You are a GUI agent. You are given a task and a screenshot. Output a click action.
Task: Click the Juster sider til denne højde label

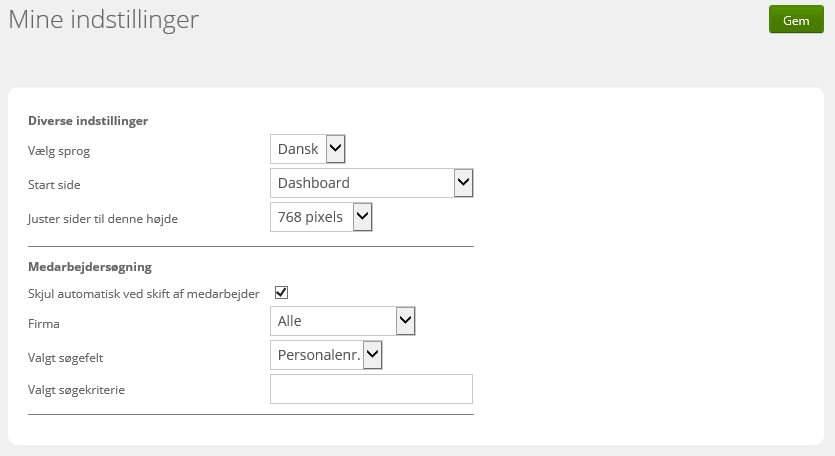[x=103, y=219]
